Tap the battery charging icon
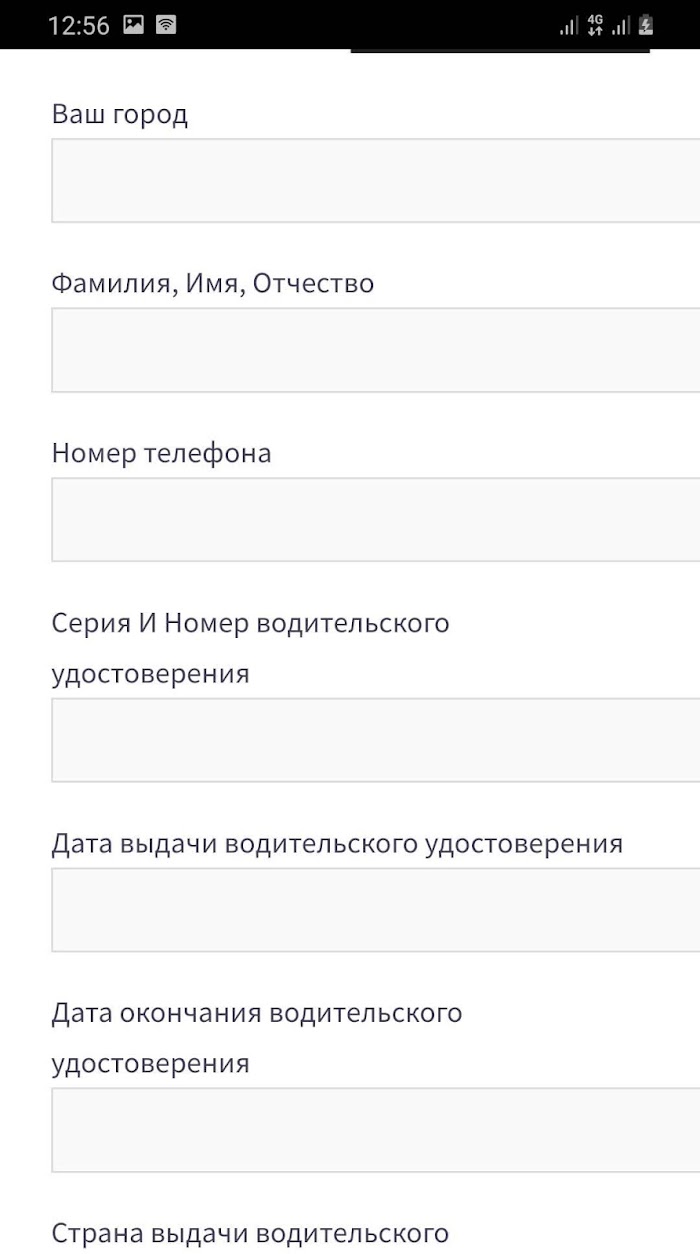The width and height of the screenshot is (700, 1254). 646,25
